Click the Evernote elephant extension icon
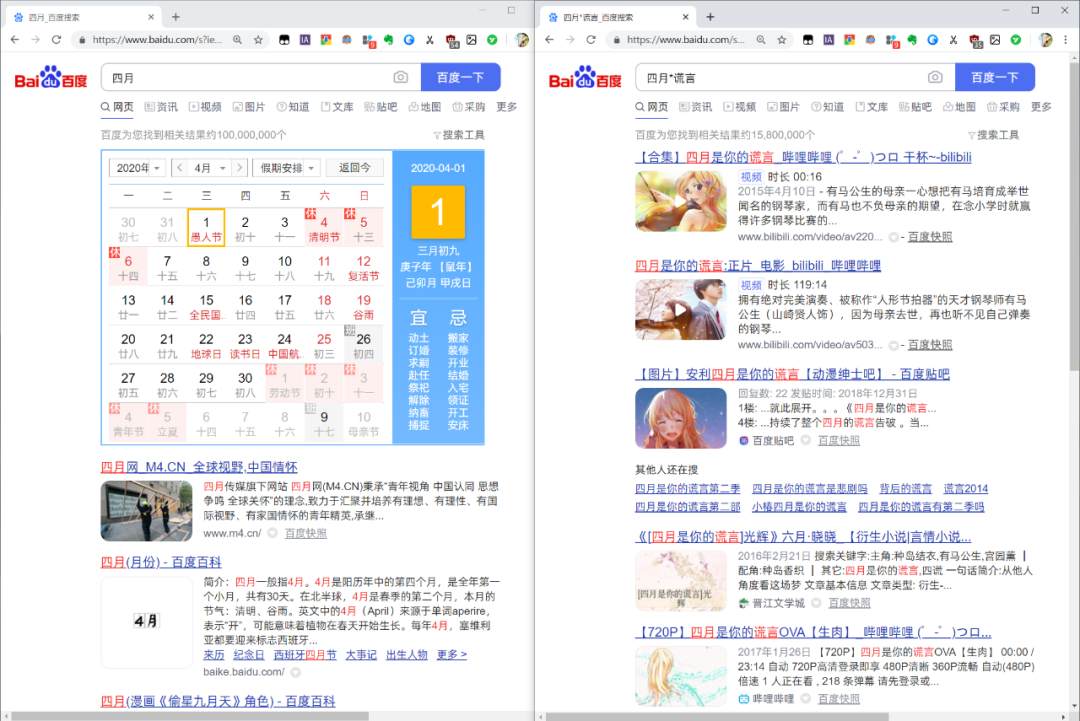 (388, 40)
